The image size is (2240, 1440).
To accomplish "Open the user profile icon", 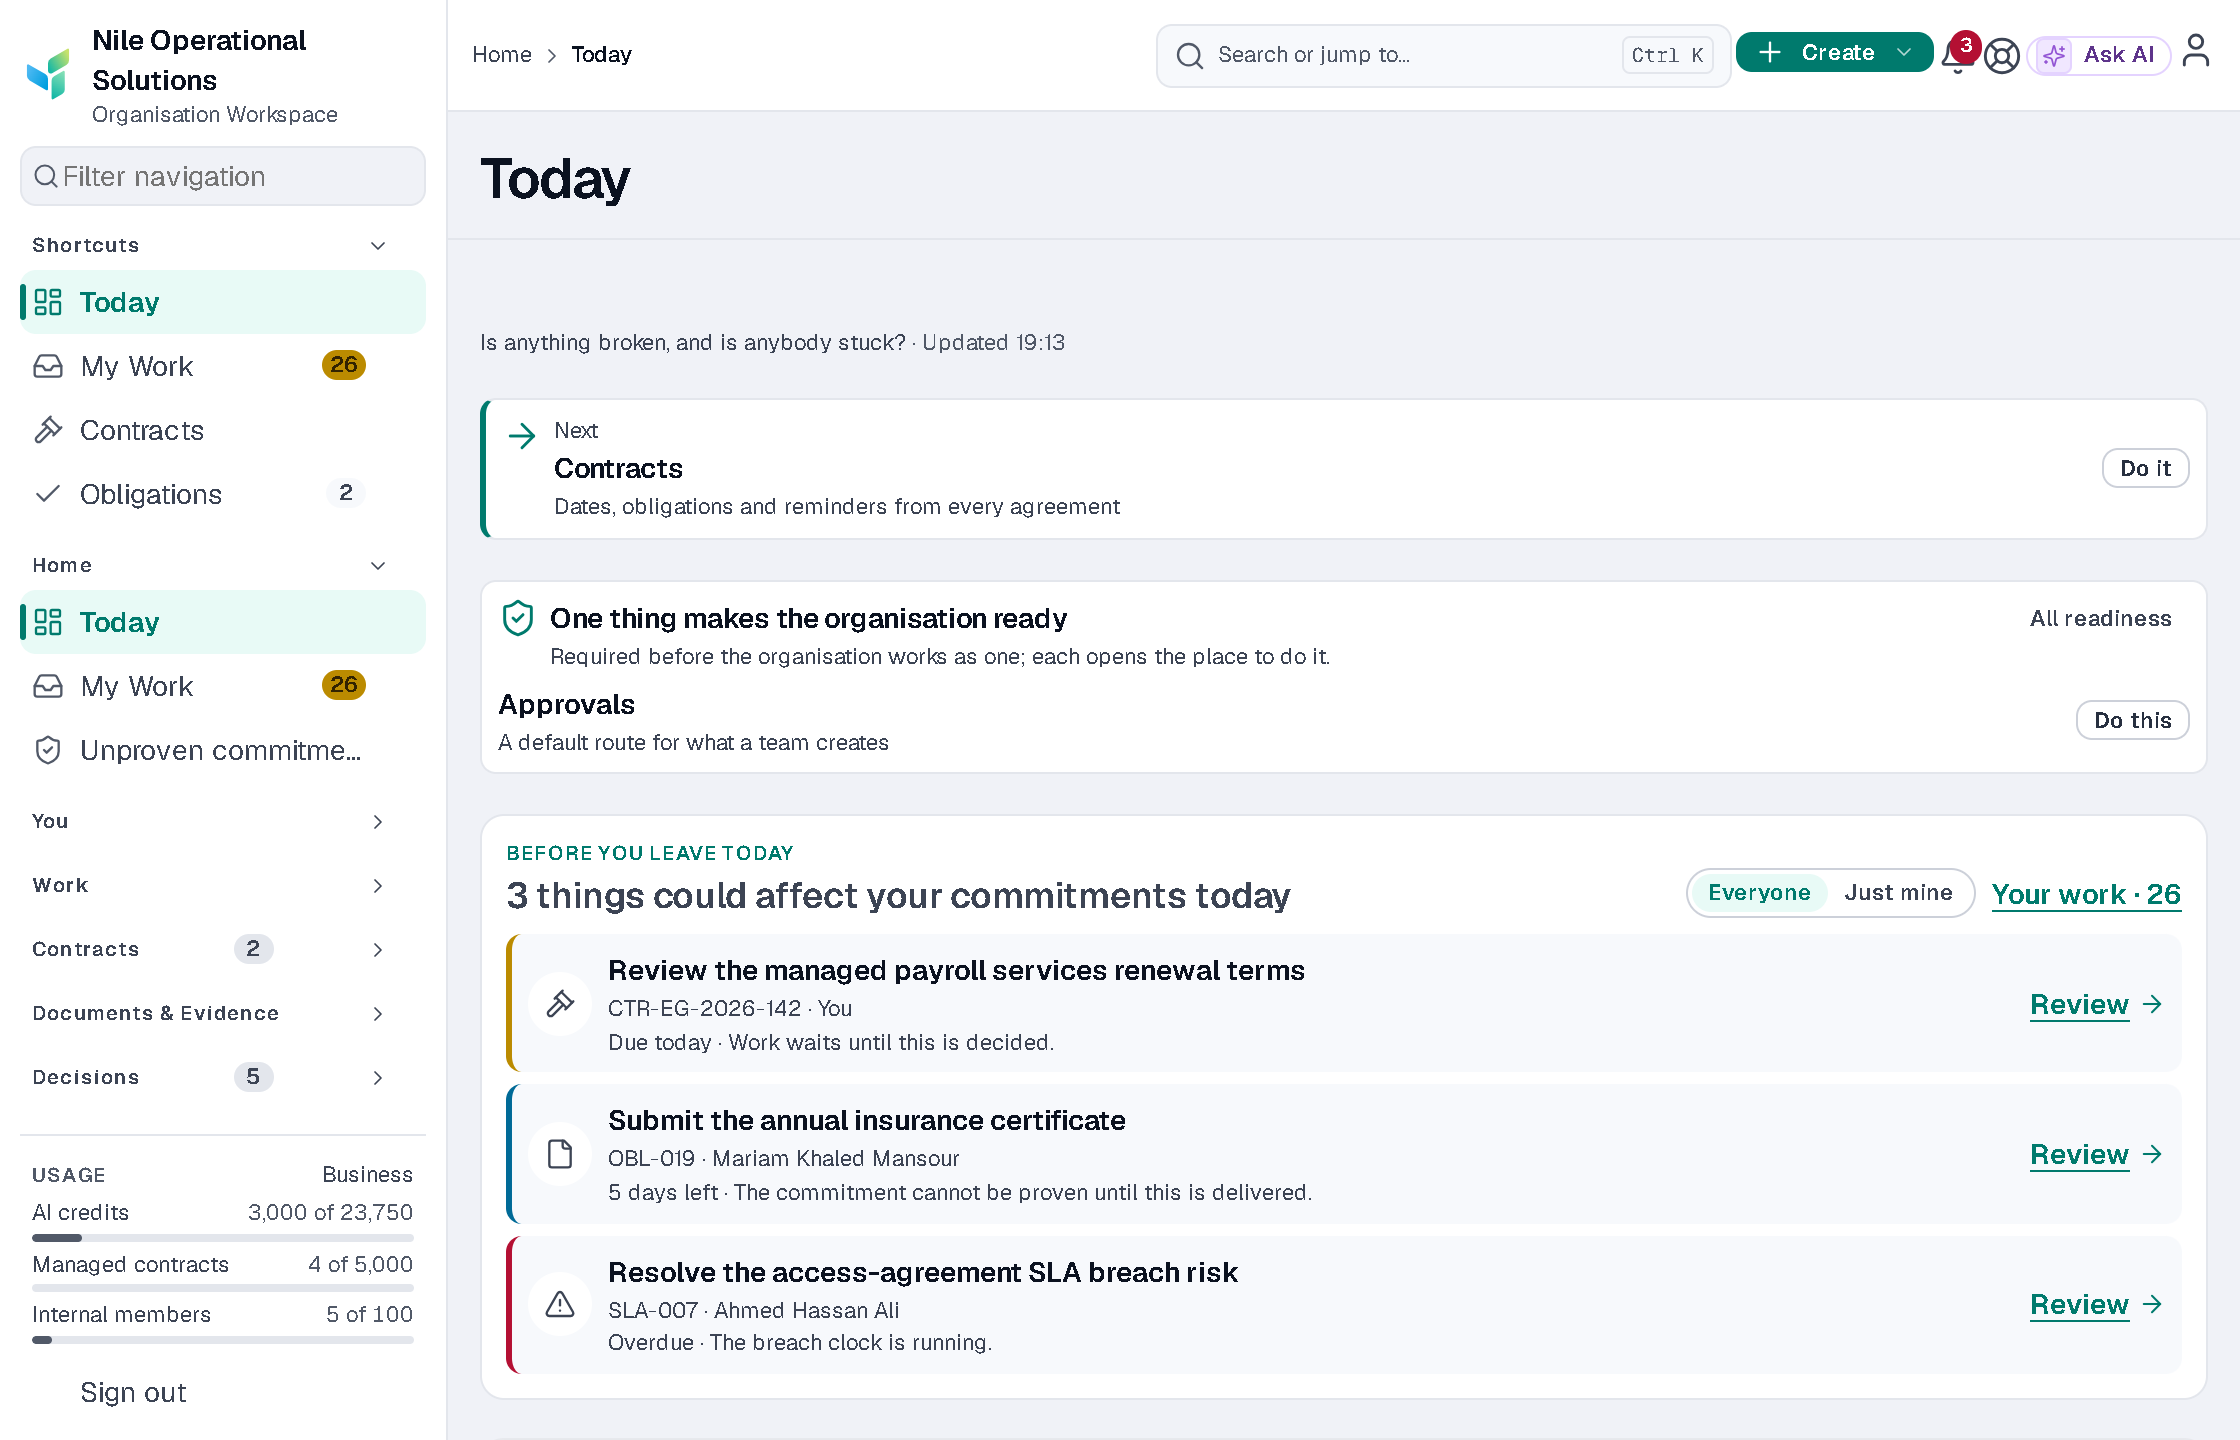I will (x=2196, y=52).
